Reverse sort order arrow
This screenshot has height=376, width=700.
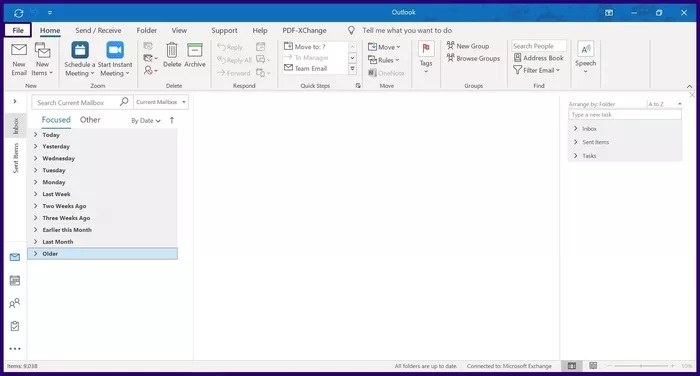coord(172,120)
